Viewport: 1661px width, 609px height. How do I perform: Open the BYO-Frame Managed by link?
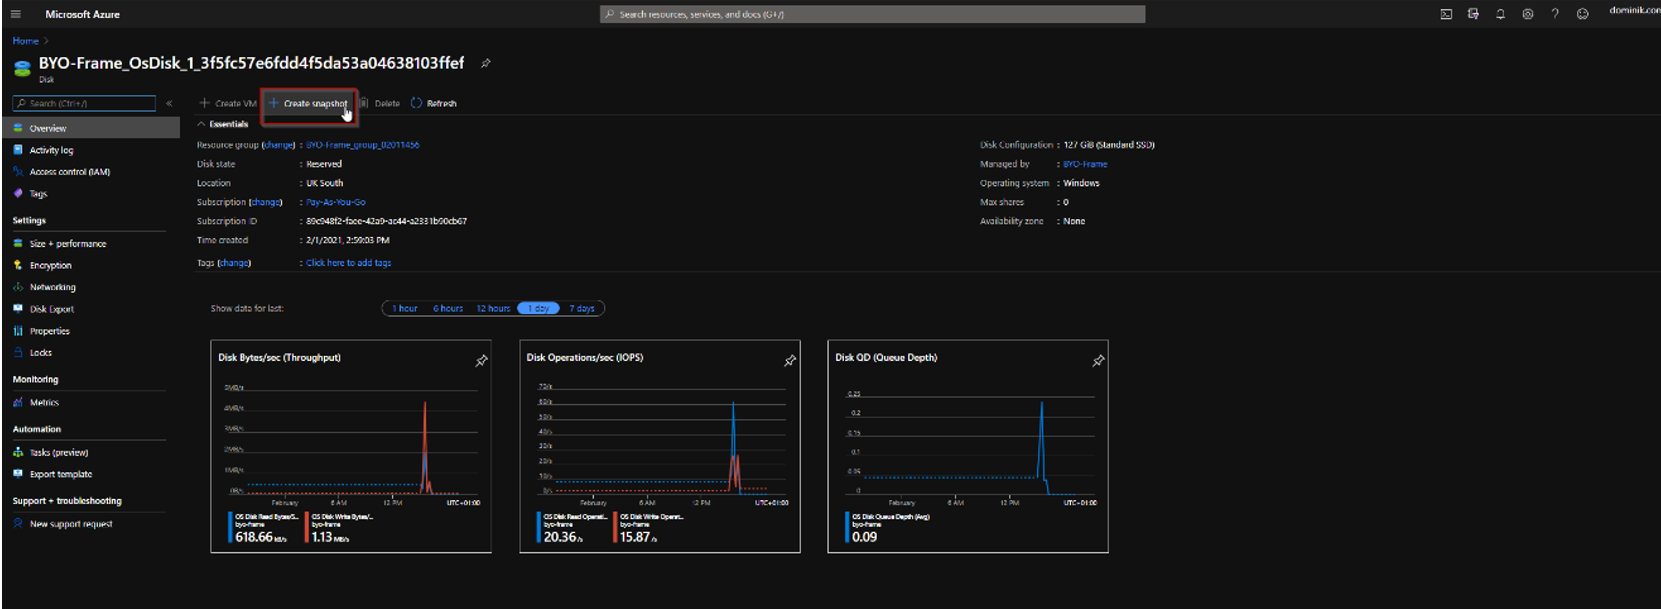pyautogui.click(x=1085, y=164)
